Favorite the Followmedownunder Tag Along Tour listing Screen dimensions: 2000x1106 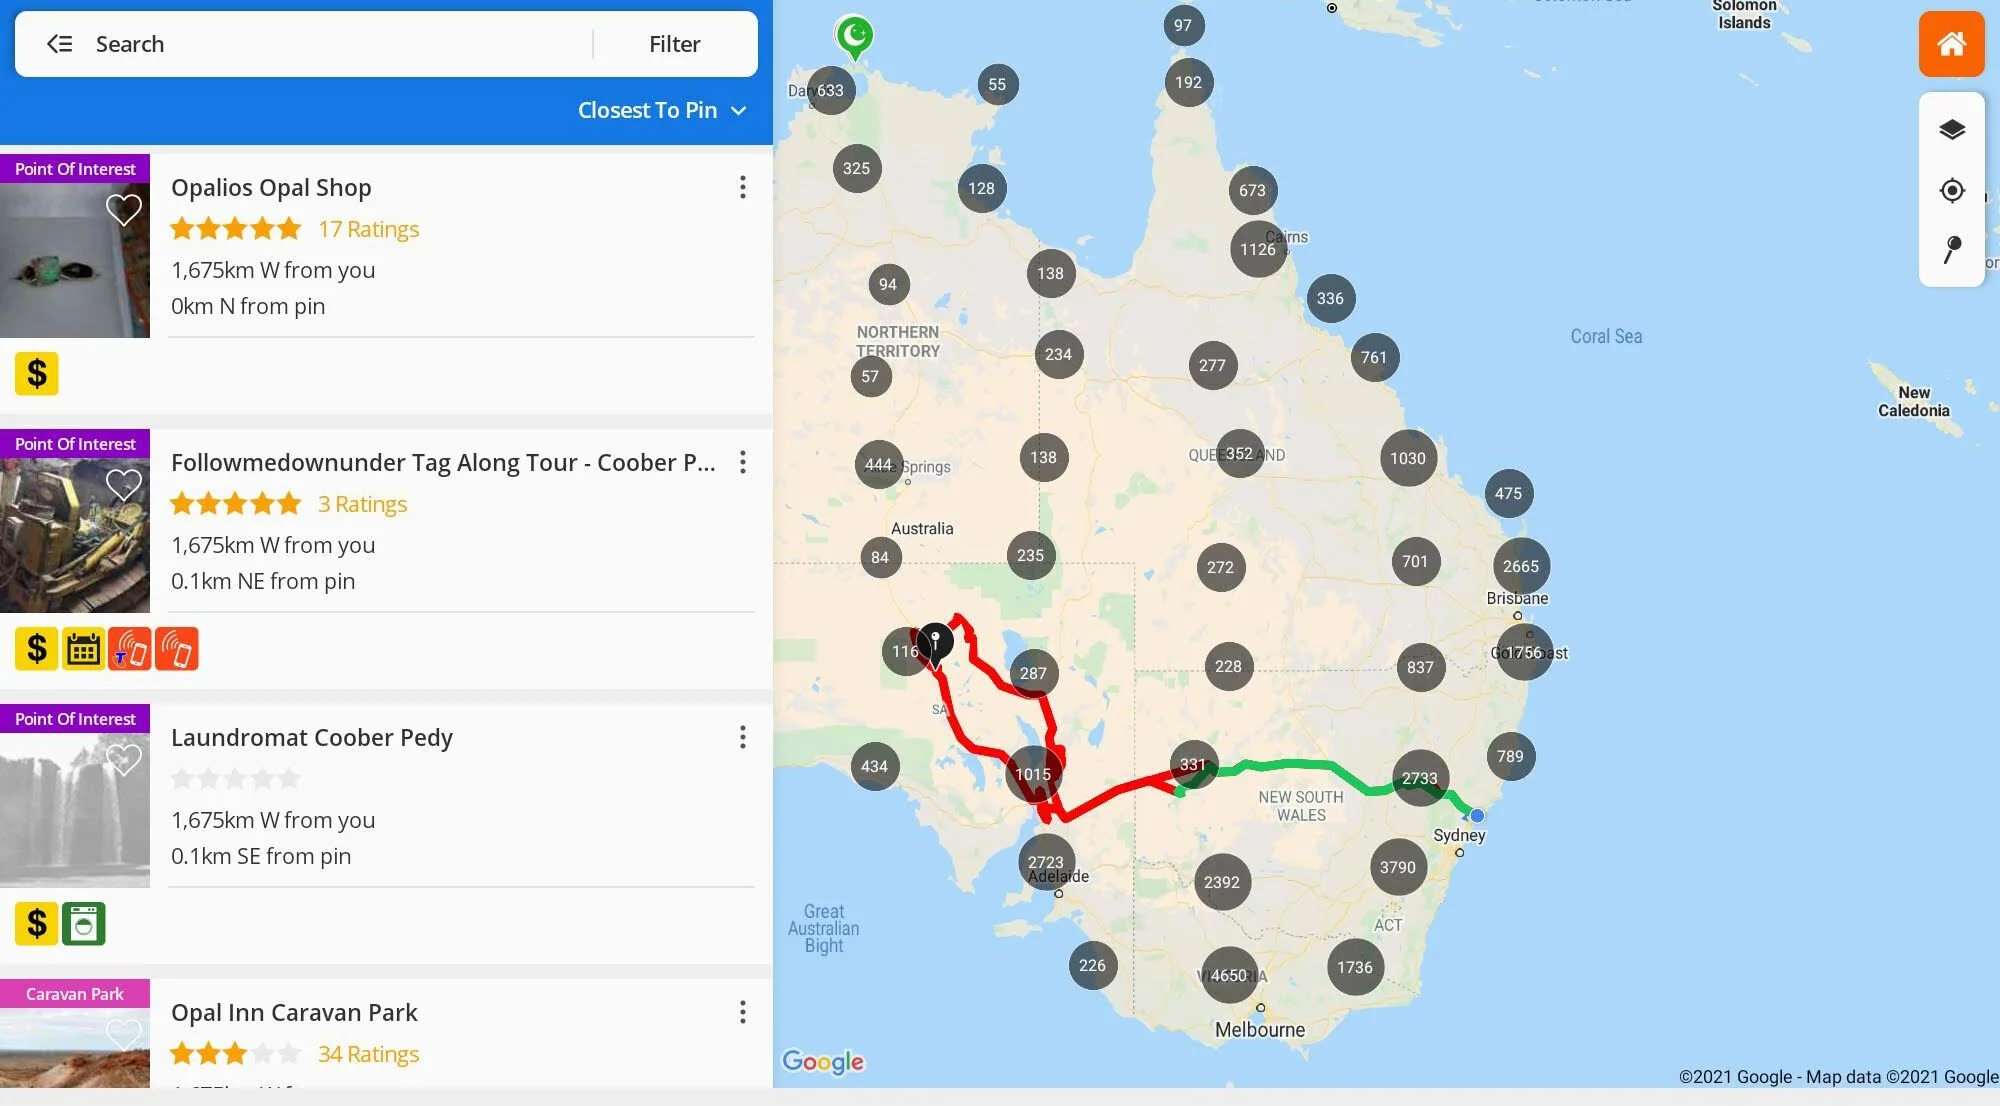click(124, 485)
